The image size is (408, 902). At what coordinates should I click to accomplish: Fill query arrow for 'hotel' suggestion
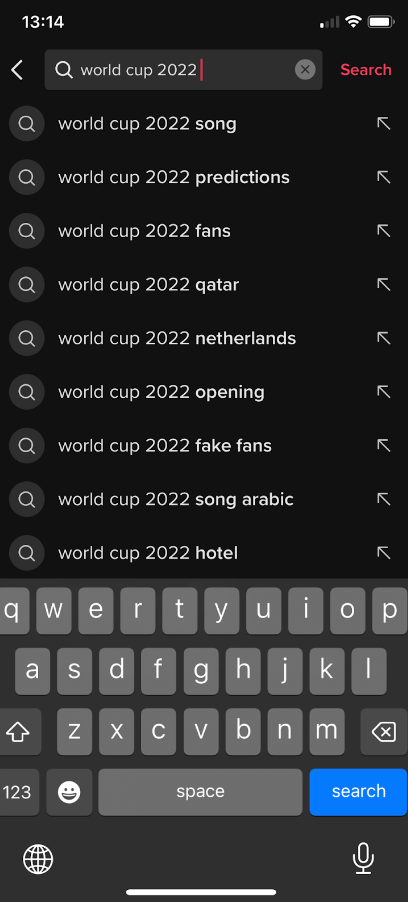(383, 553)
